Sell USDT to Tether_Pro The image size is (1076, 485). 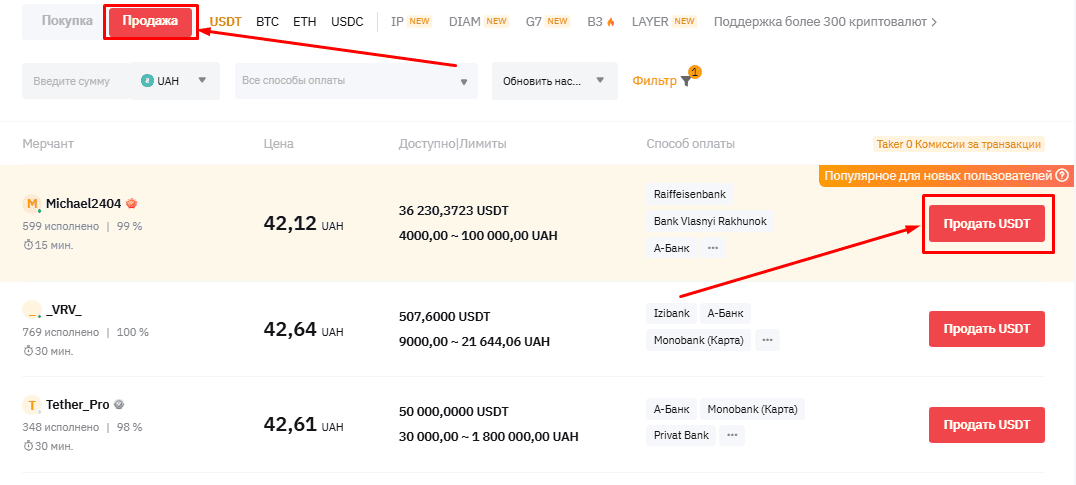point(987,425)
